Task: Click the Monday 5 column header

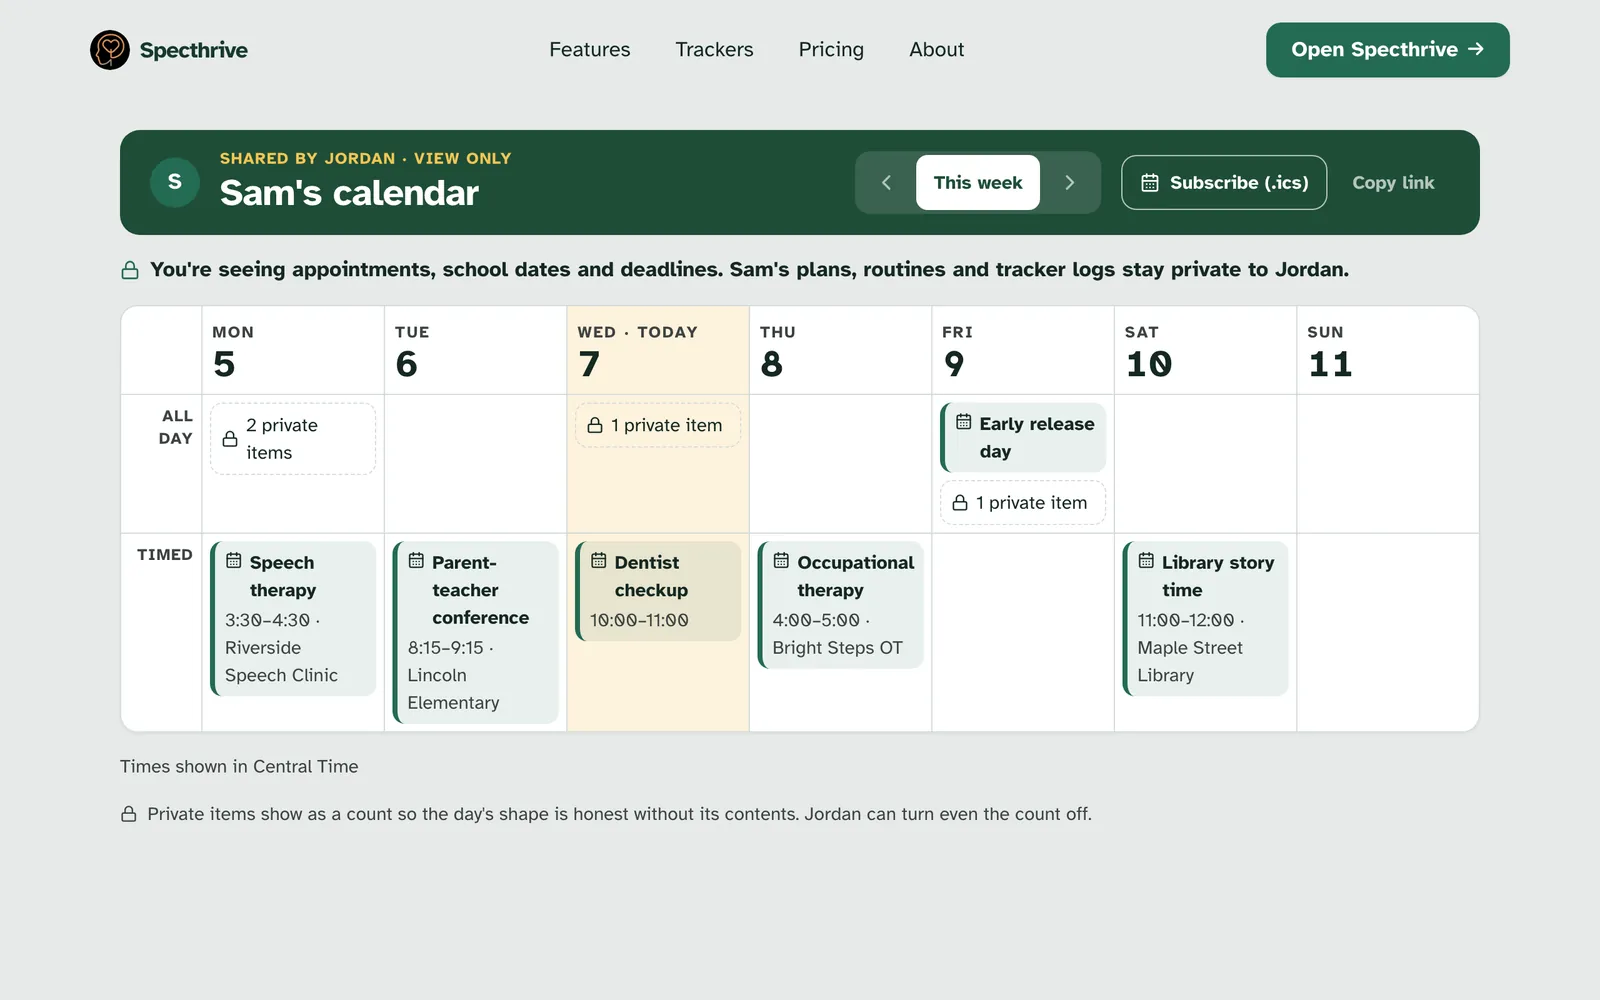Action: 293,351
